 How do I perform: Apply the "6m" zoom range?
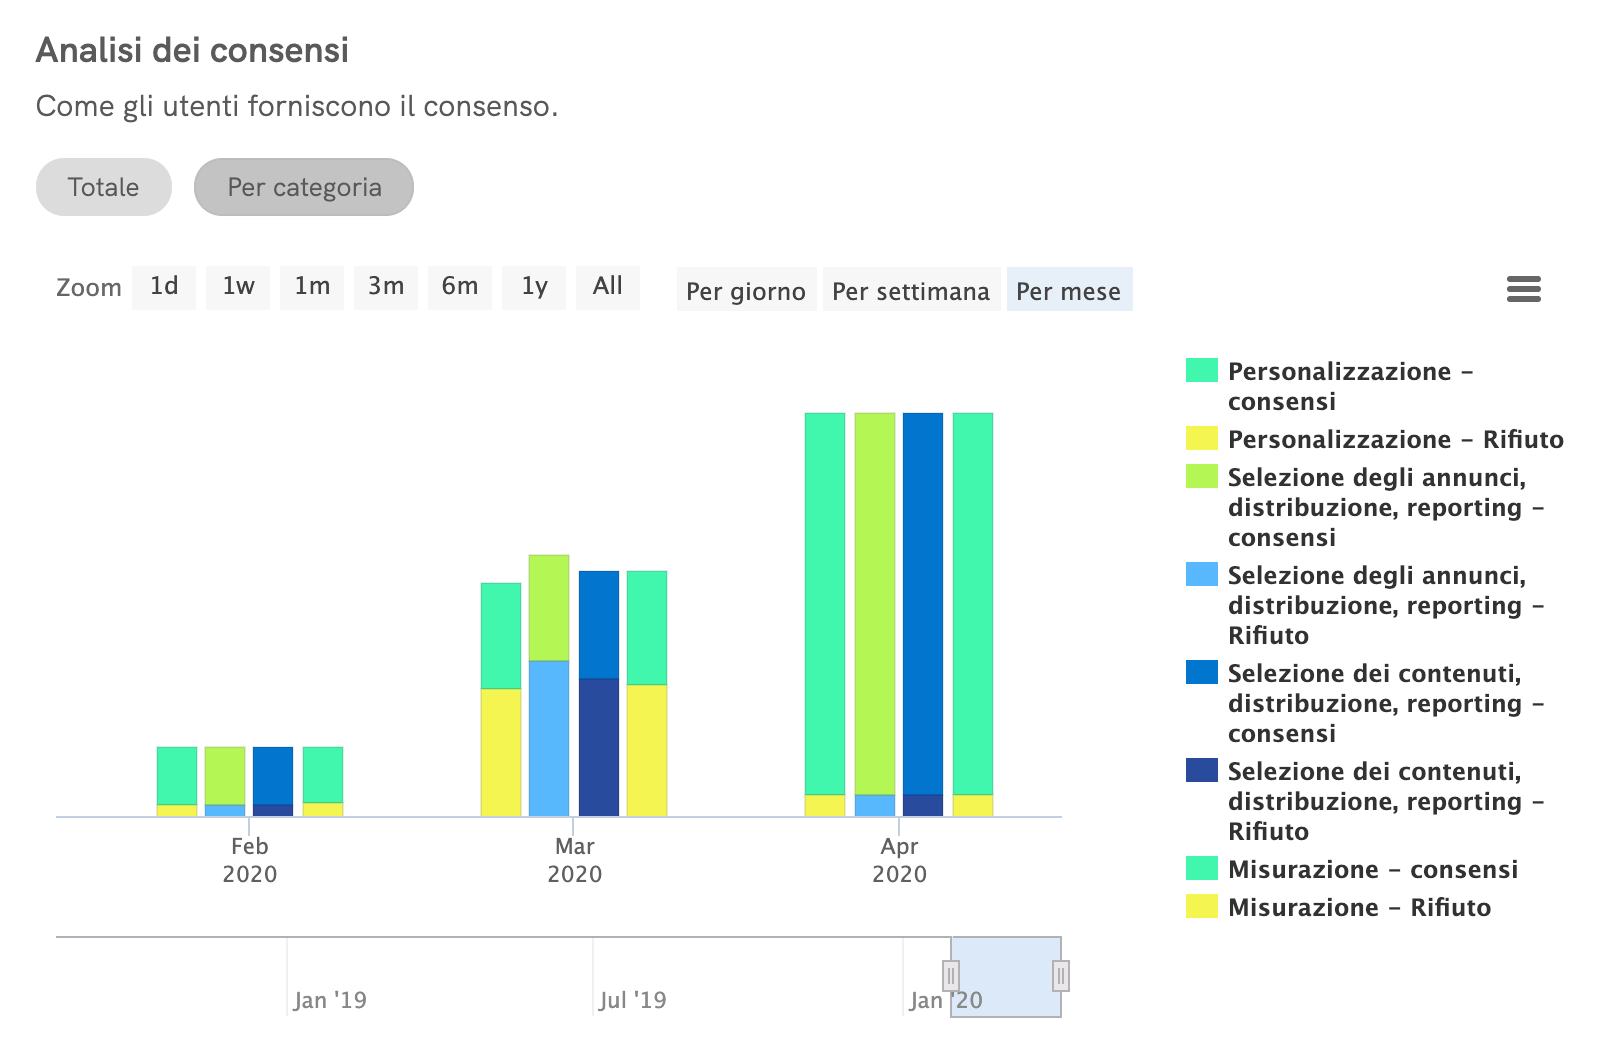pyautogui.click(x=459, y=287)
